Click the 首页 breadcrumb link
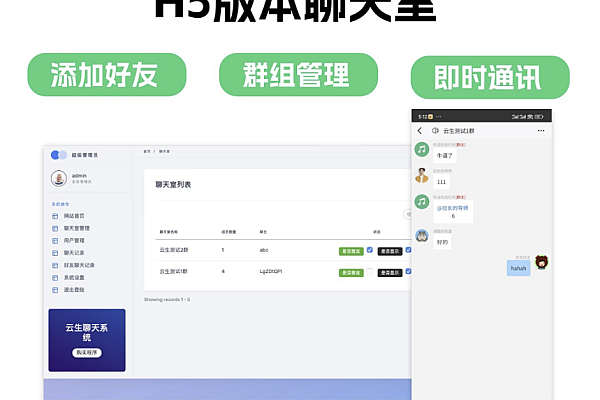Screen dimensions: 600x400 tap(147, 152)
